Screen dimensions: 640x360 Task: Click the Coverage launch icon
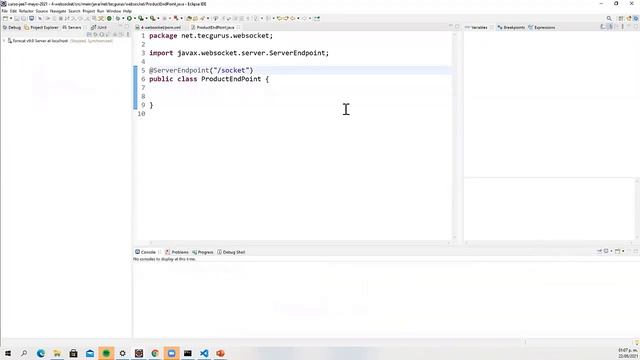click(141, 18)
